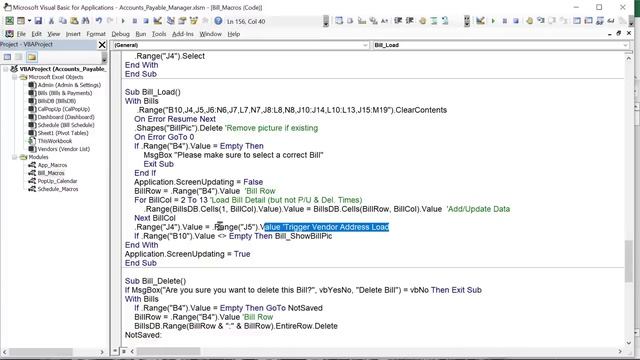Click the Uncomment Block icon
640x360 pixels.
pyautogui.click(x=445, y=21)
